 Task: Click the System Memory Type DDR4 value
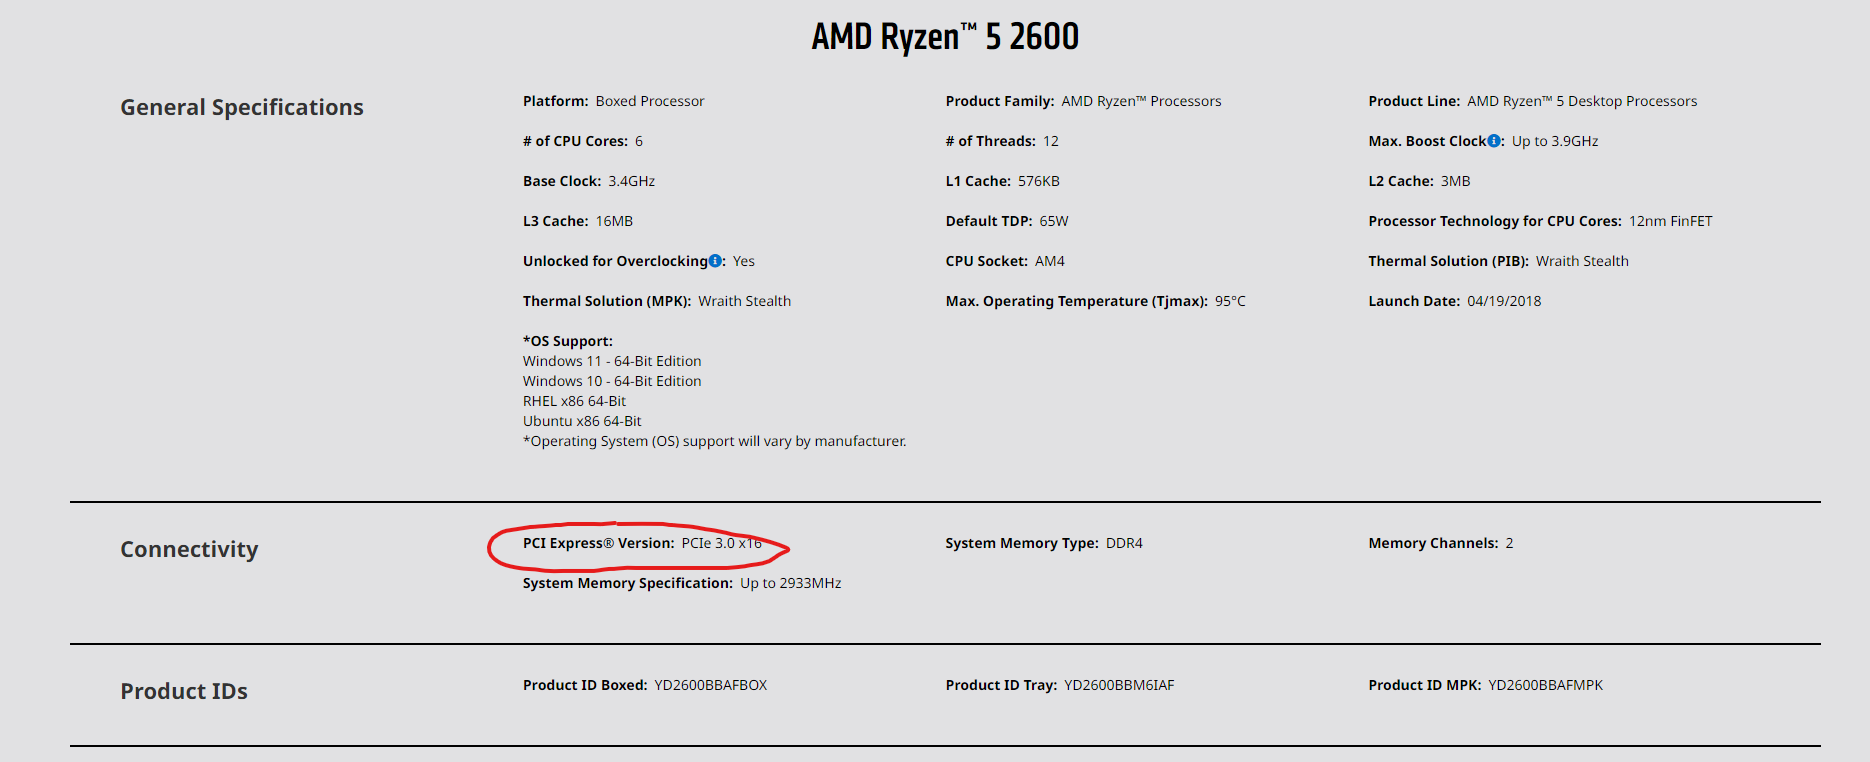[1124, 543]
